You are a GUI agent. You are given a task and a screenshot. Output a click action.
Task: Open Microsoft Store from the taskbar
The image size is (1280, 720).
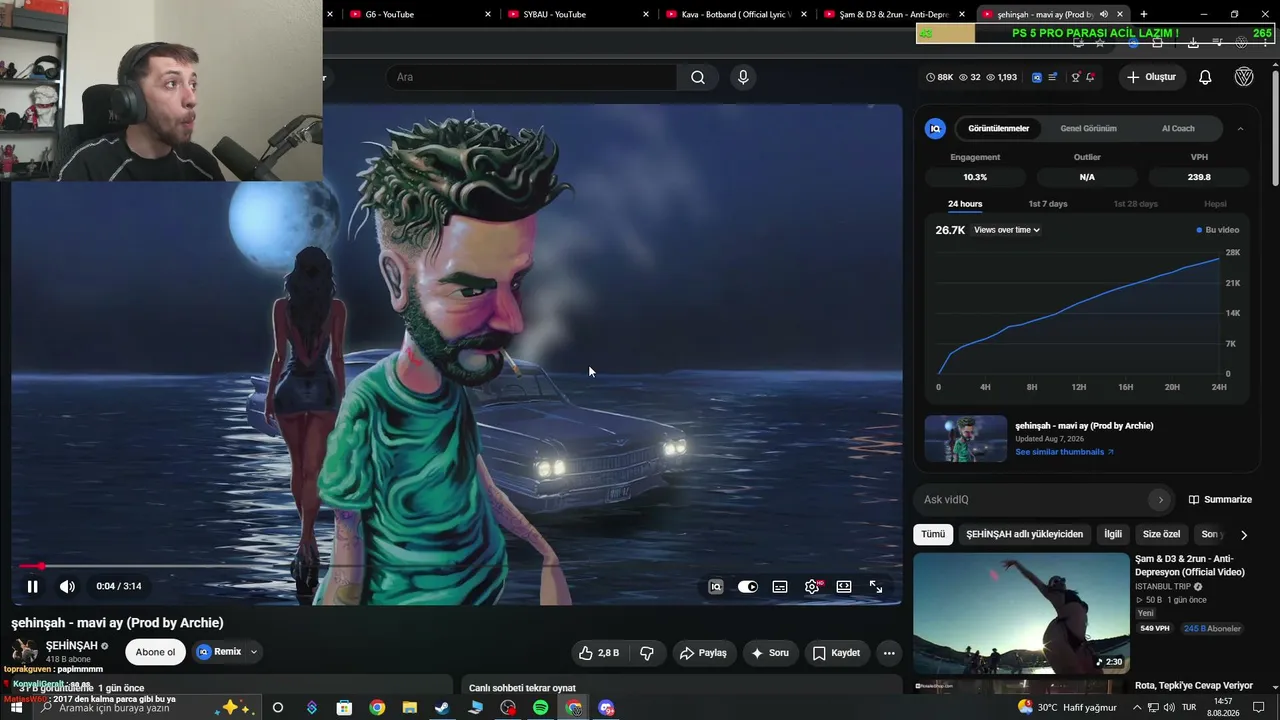(x=344, y=708)
